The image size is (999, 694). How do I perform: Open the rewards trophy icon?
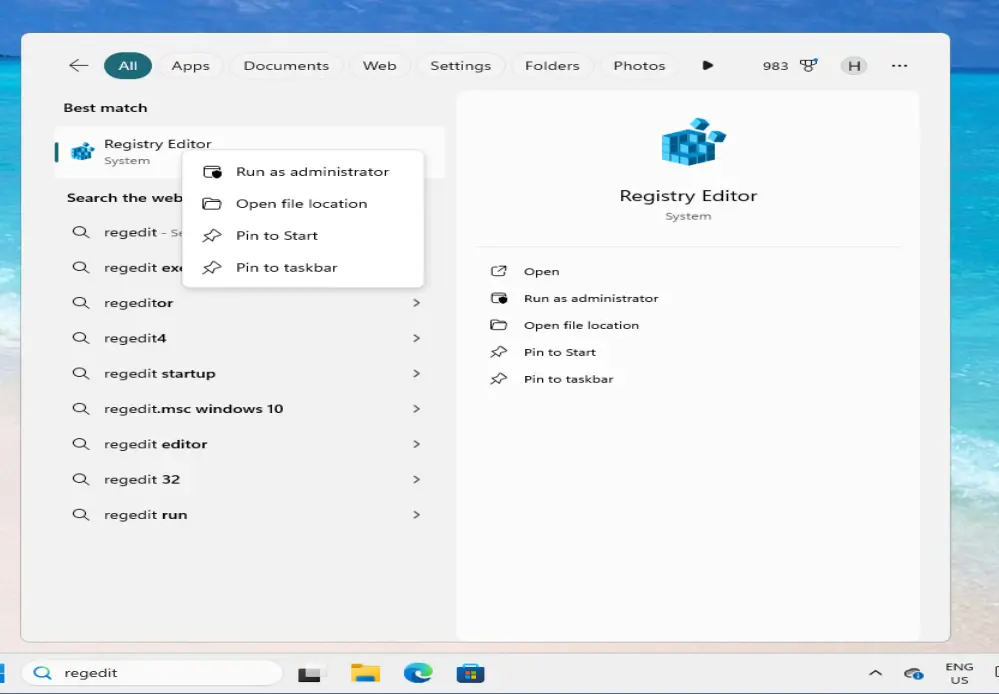tap(809, 65)
